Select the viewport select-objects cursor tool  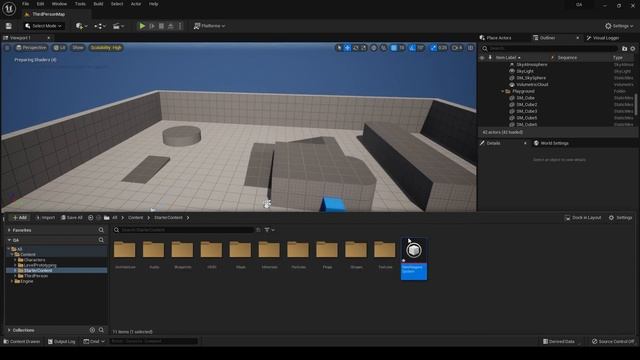339,48
